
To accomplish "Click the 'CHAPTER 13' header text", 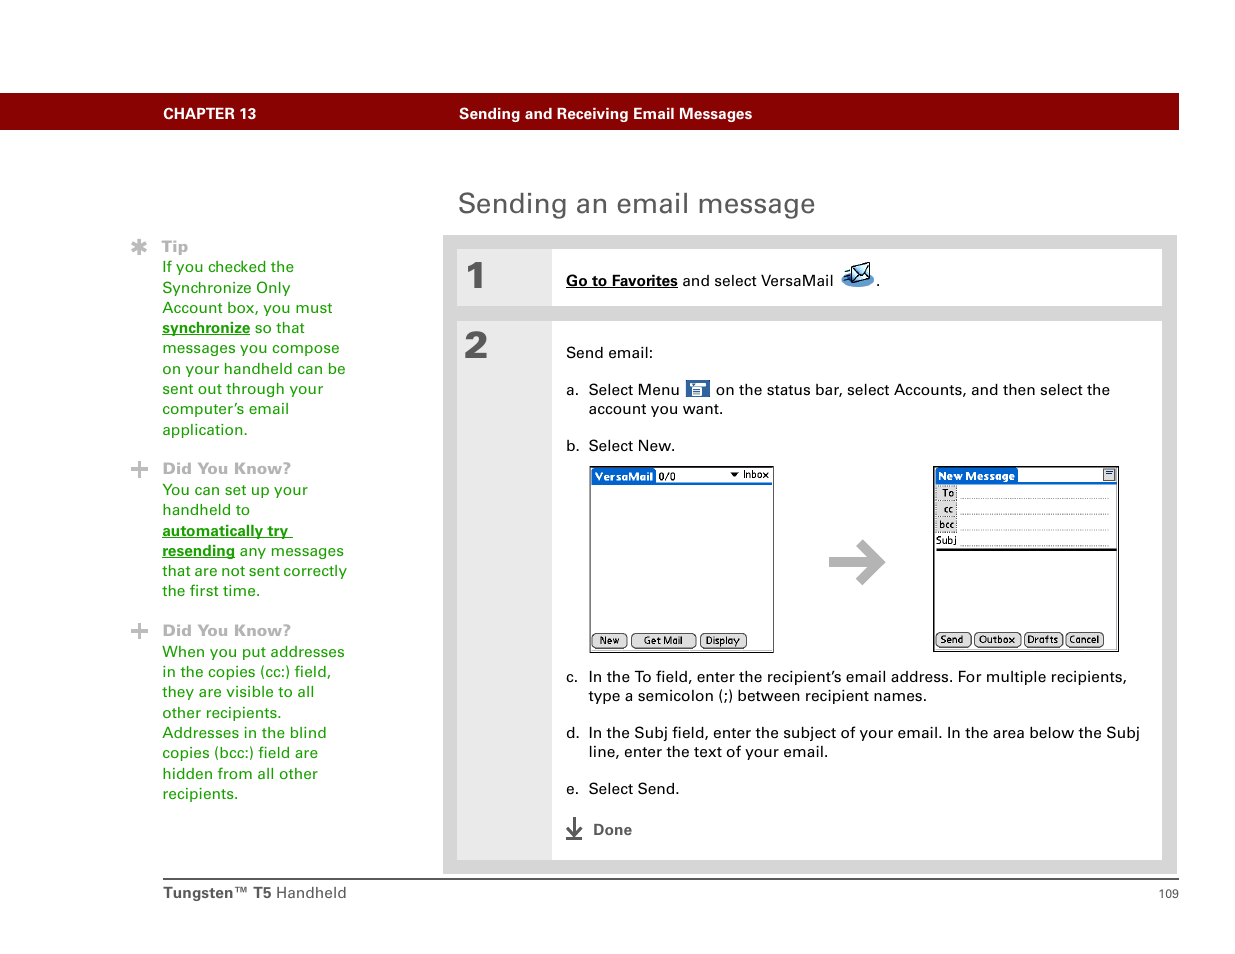I will pyautogui.click(x=210, y=114).
